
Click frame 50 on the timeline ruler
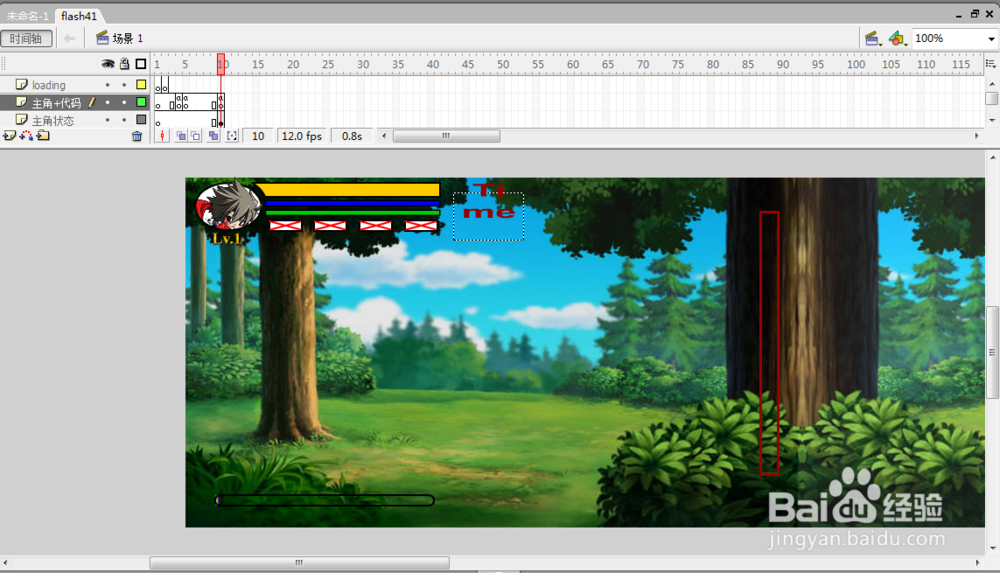pos(503,64)
